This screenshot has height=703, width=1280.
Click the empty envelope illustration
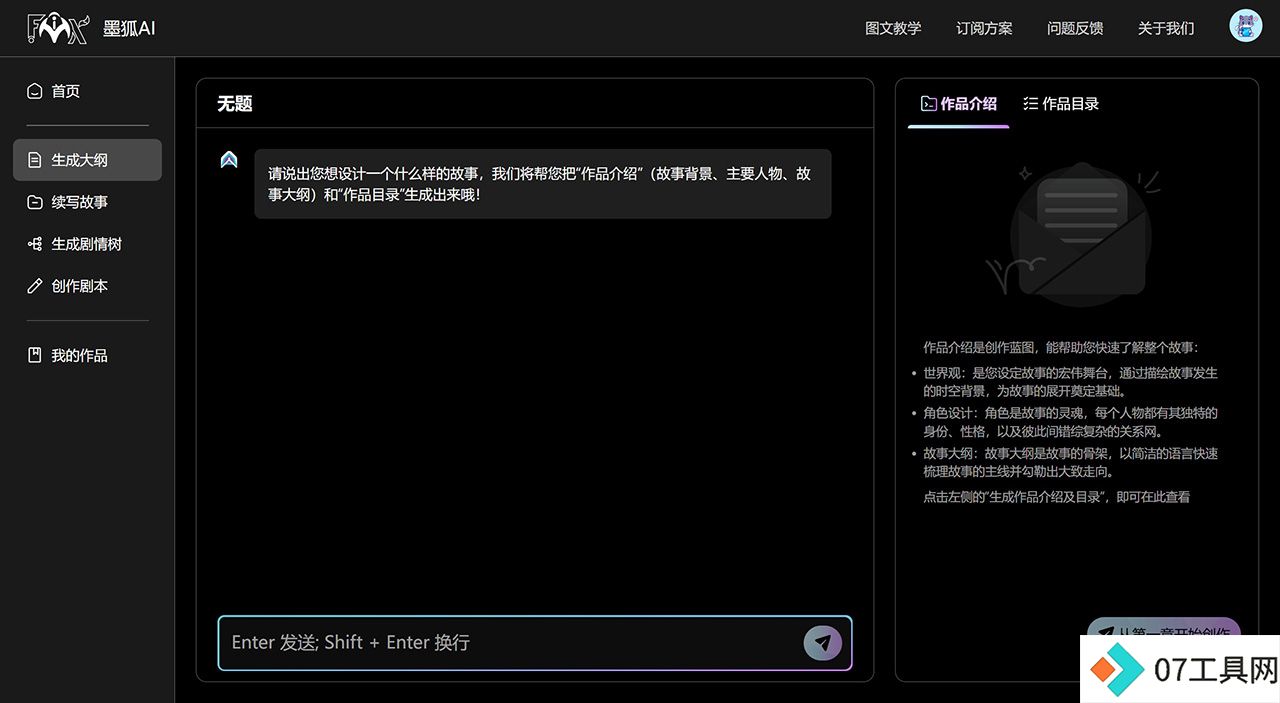tap(1076, 235)
